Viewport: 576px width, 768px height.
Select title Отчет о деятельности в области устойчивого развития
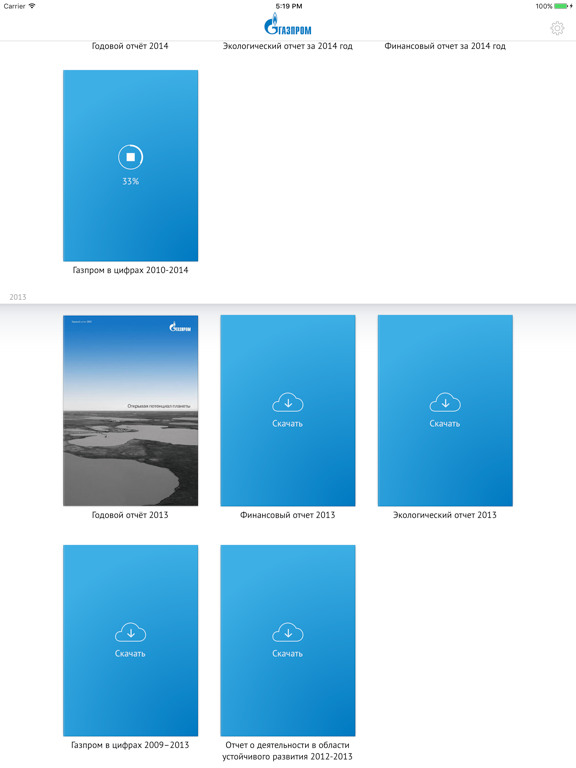288,751
